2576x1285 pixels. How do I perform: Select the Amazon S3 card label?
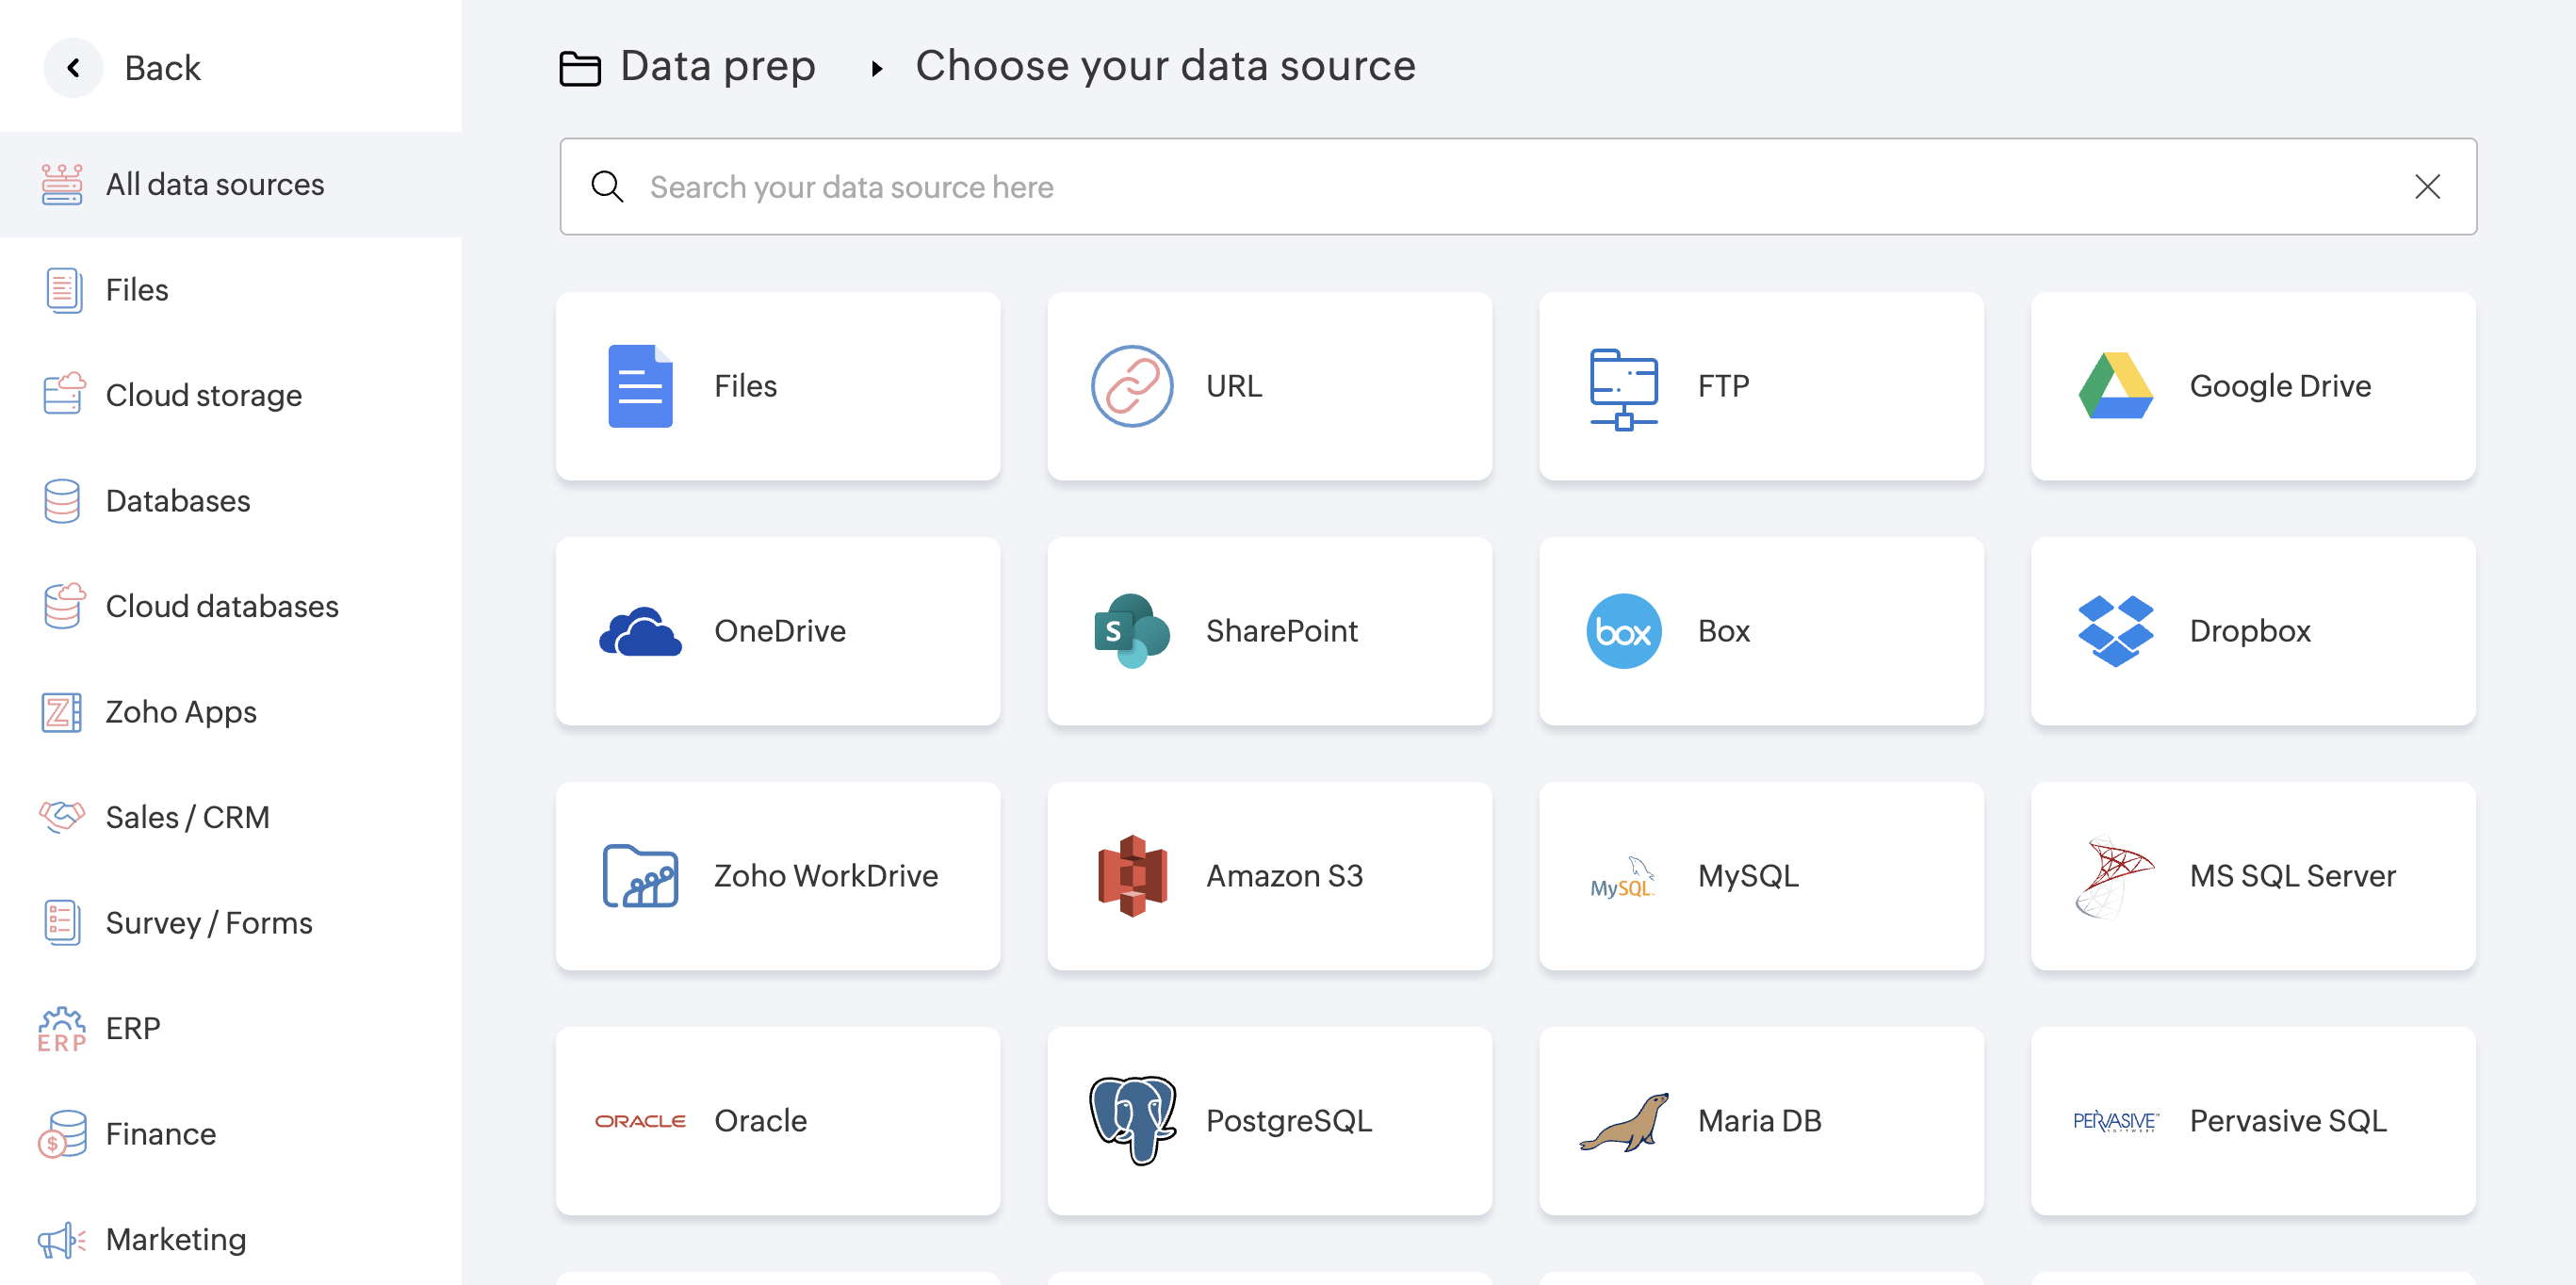(1284, 876)
